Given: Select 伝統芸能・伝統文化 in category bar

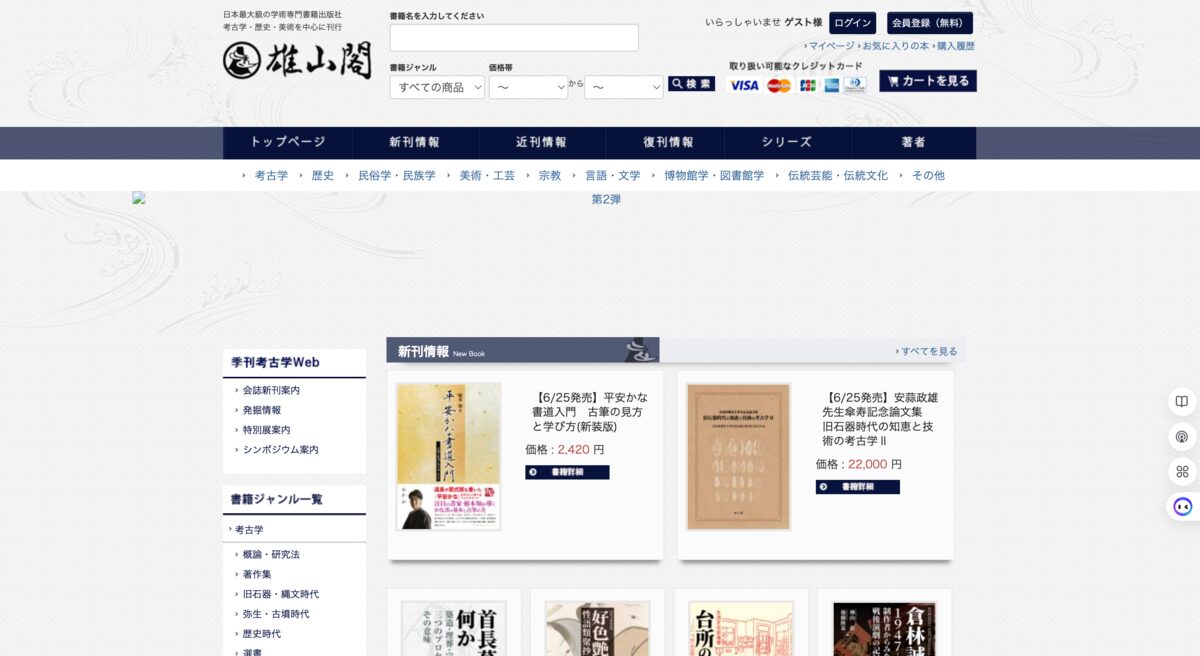Looking at the screenshot, I should click(838, 175).
